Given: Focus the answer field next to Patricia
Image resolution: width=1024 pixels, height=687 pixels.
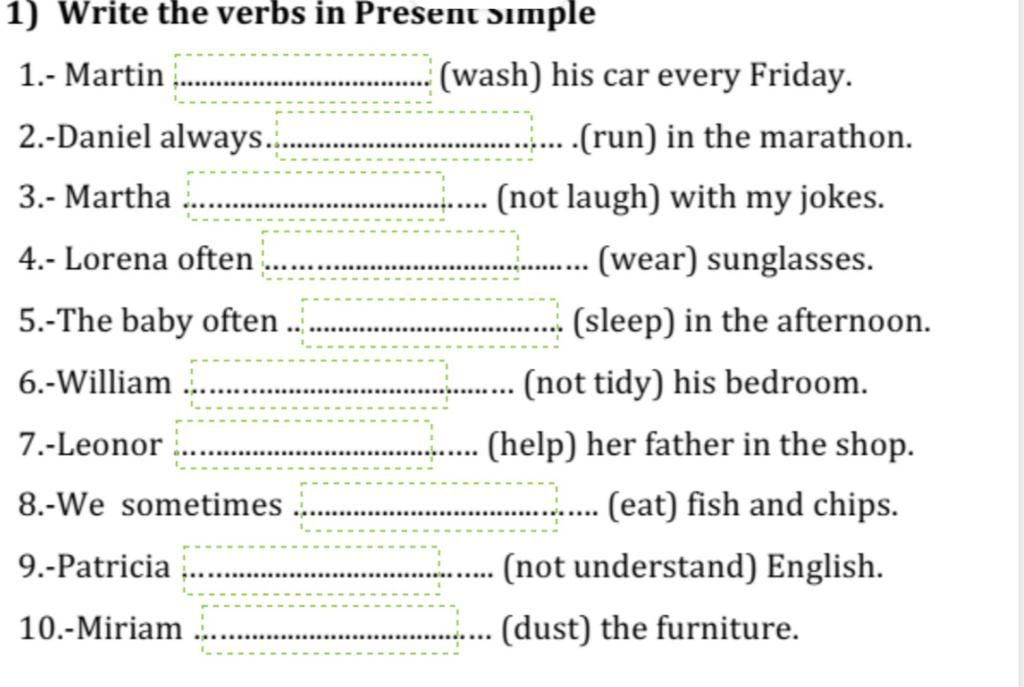Looking at the screenshot, I should (311, 568).
